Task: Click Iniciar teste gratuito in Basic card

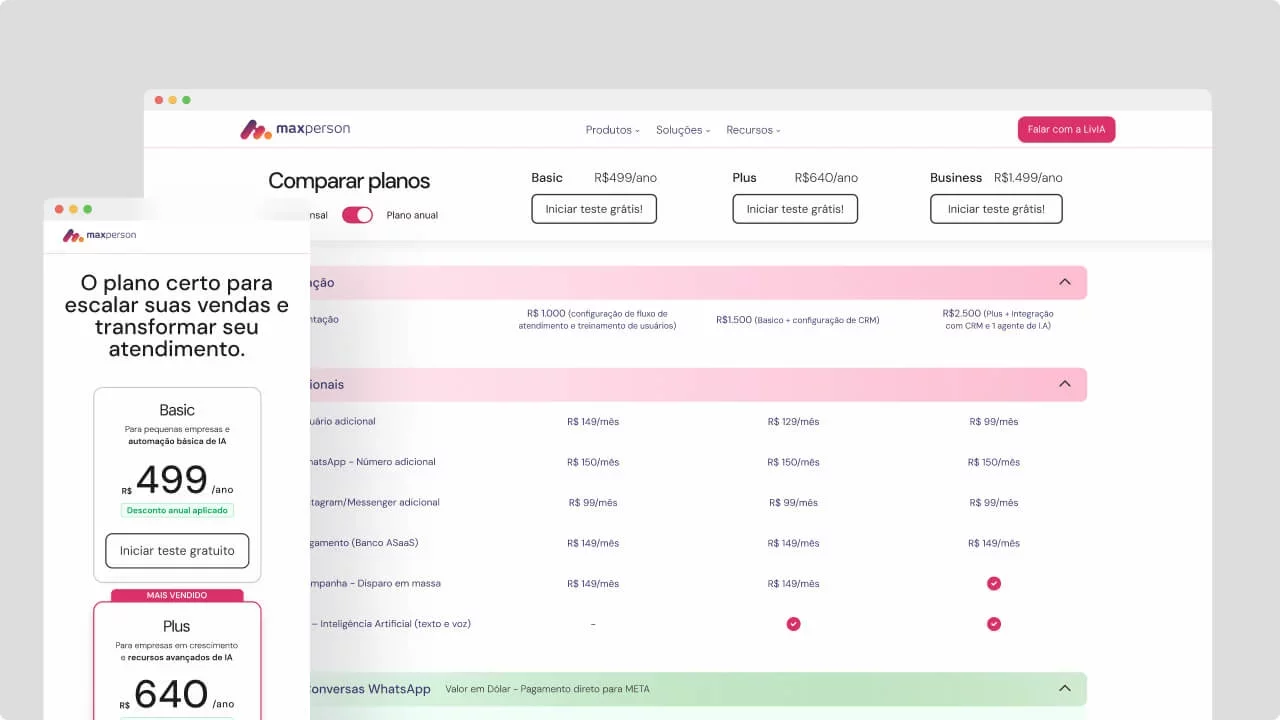Action: [177, 551]
